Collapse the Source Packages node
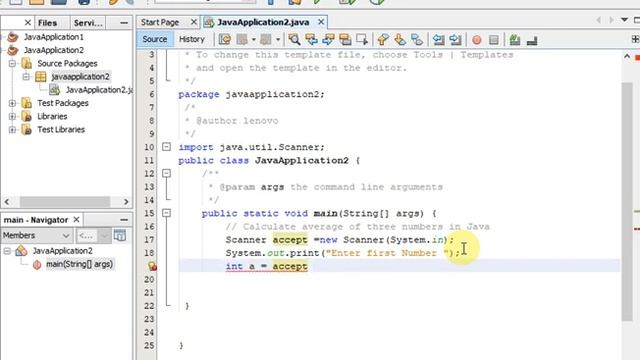Viewport: 640px width, 360px height. (x=12, y=63)
